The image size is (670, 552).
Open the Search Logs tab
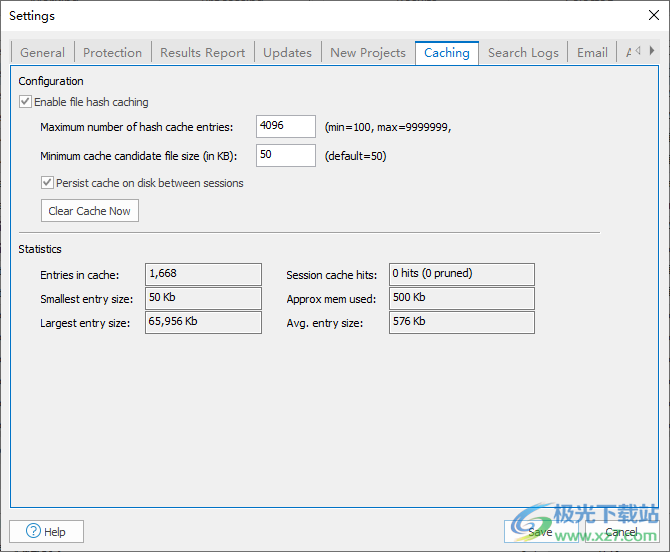[523, 53]
